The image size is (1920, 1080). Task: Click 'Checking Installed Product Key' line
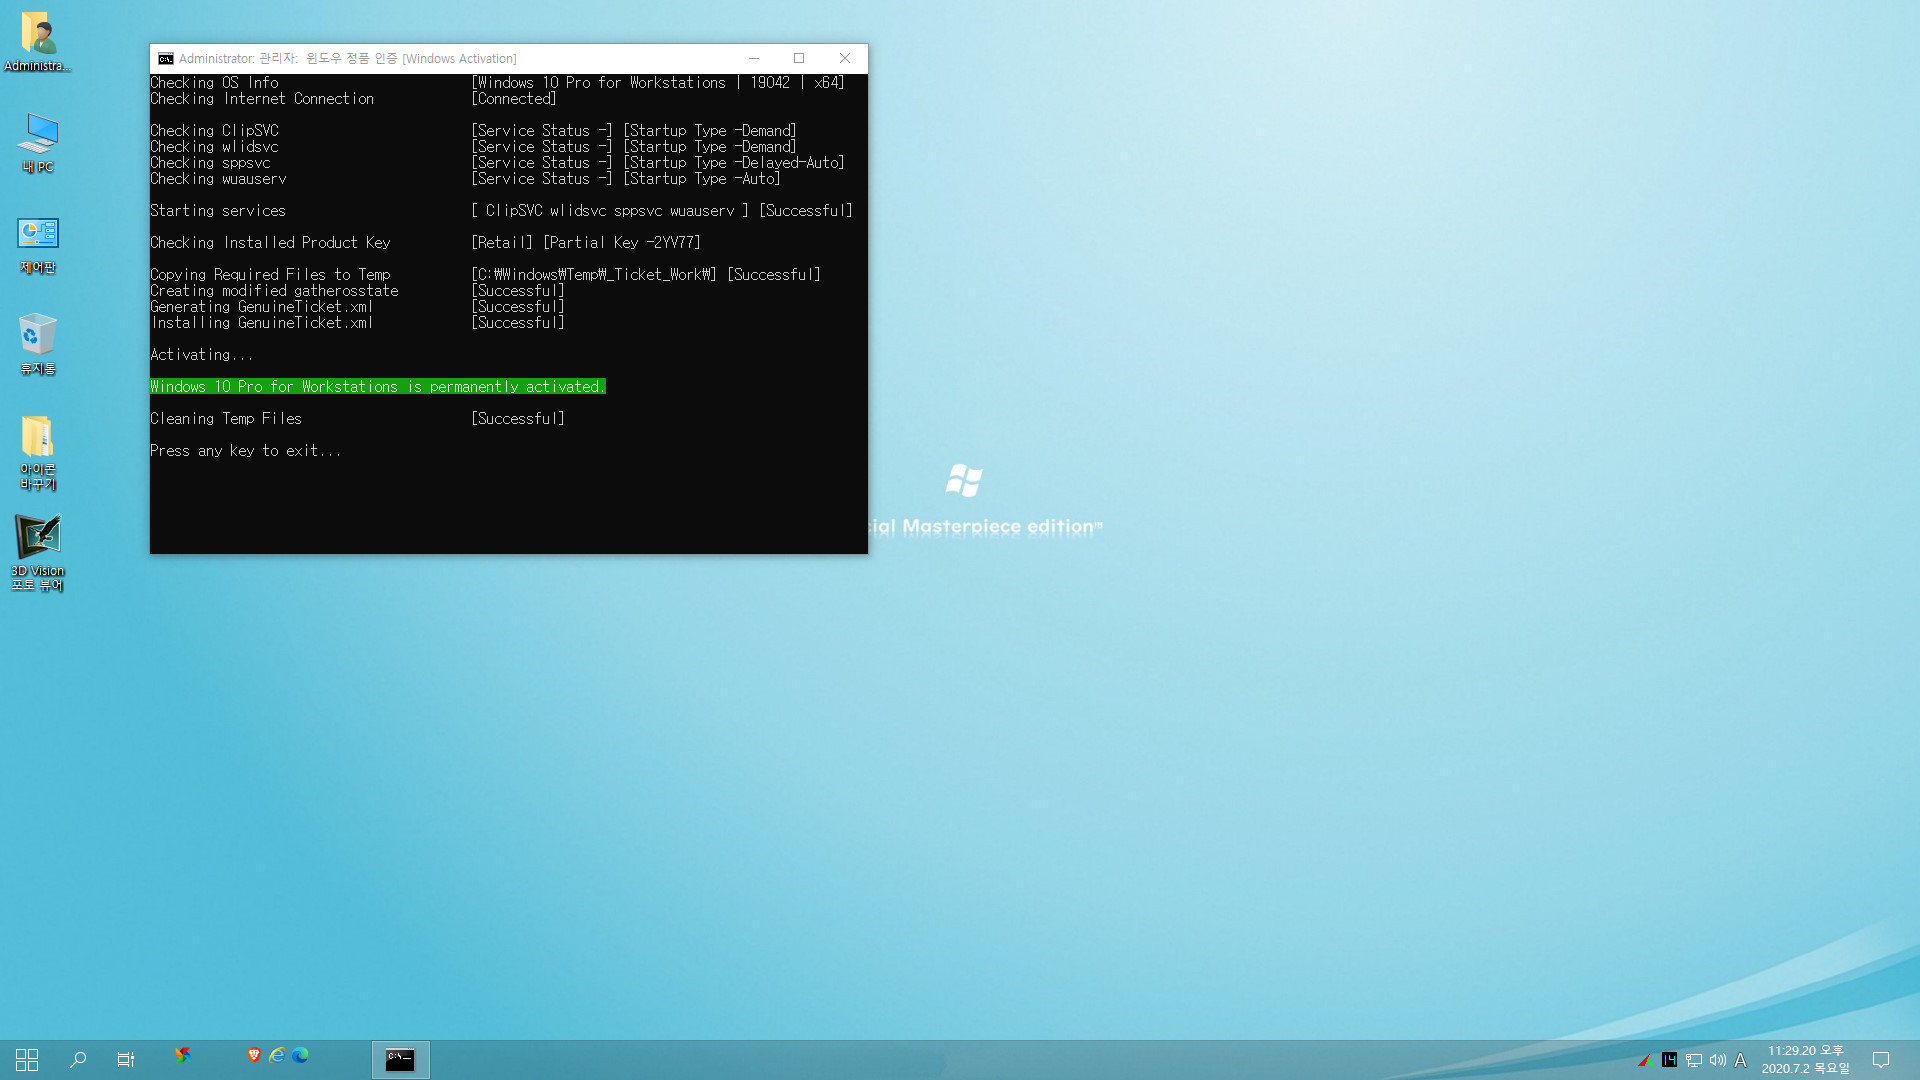click(x=270, y=243)
